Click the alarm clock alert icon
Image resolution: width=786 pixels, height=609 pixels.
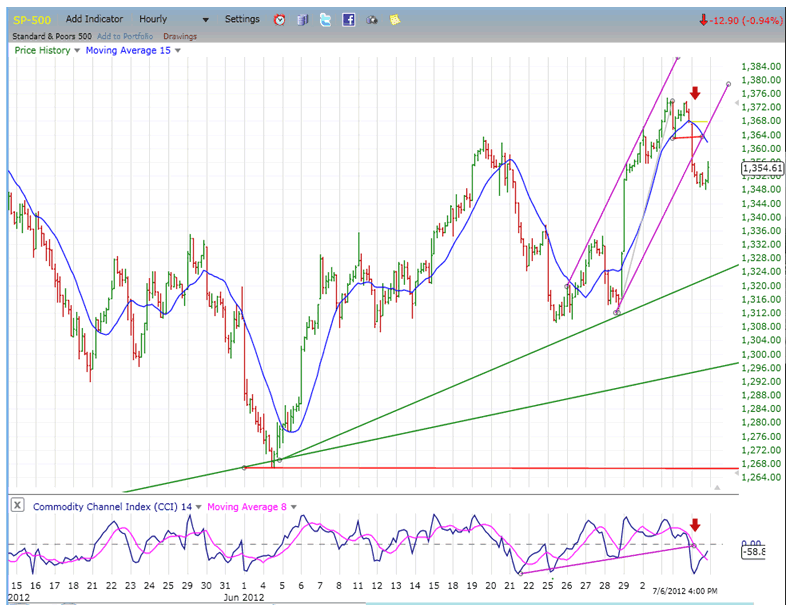(279, 19)
